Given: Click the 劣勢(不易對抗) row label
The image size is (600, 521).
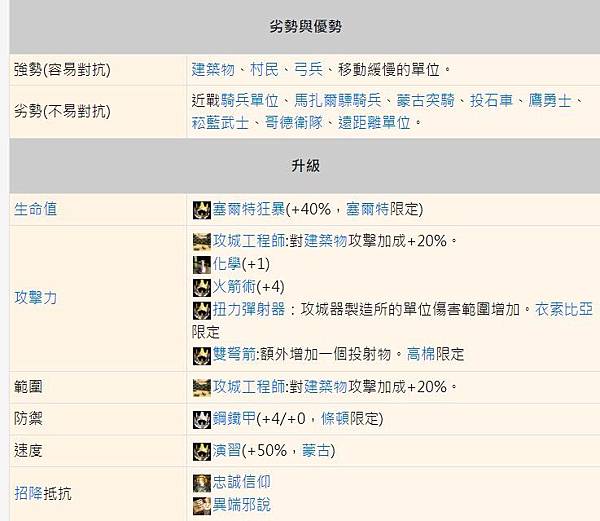Looking at the screenshot, I should tap(62, 111).
